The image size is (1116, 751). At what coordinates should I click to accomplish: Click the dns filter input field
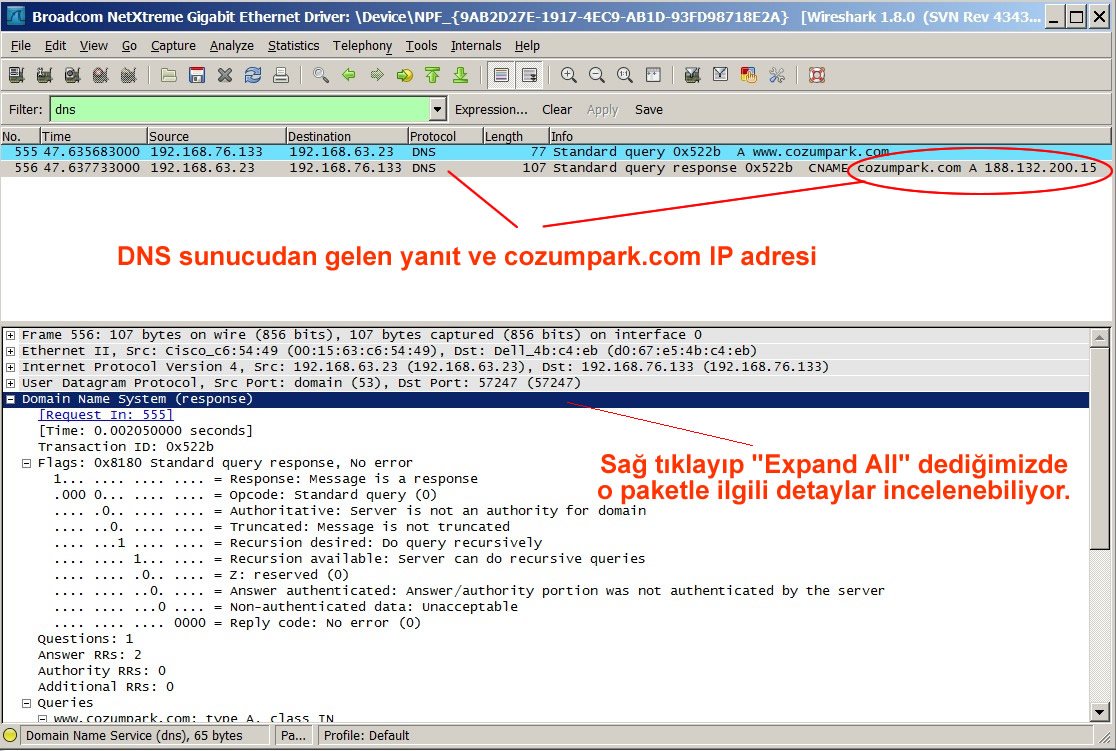click(x=240, y=110)
